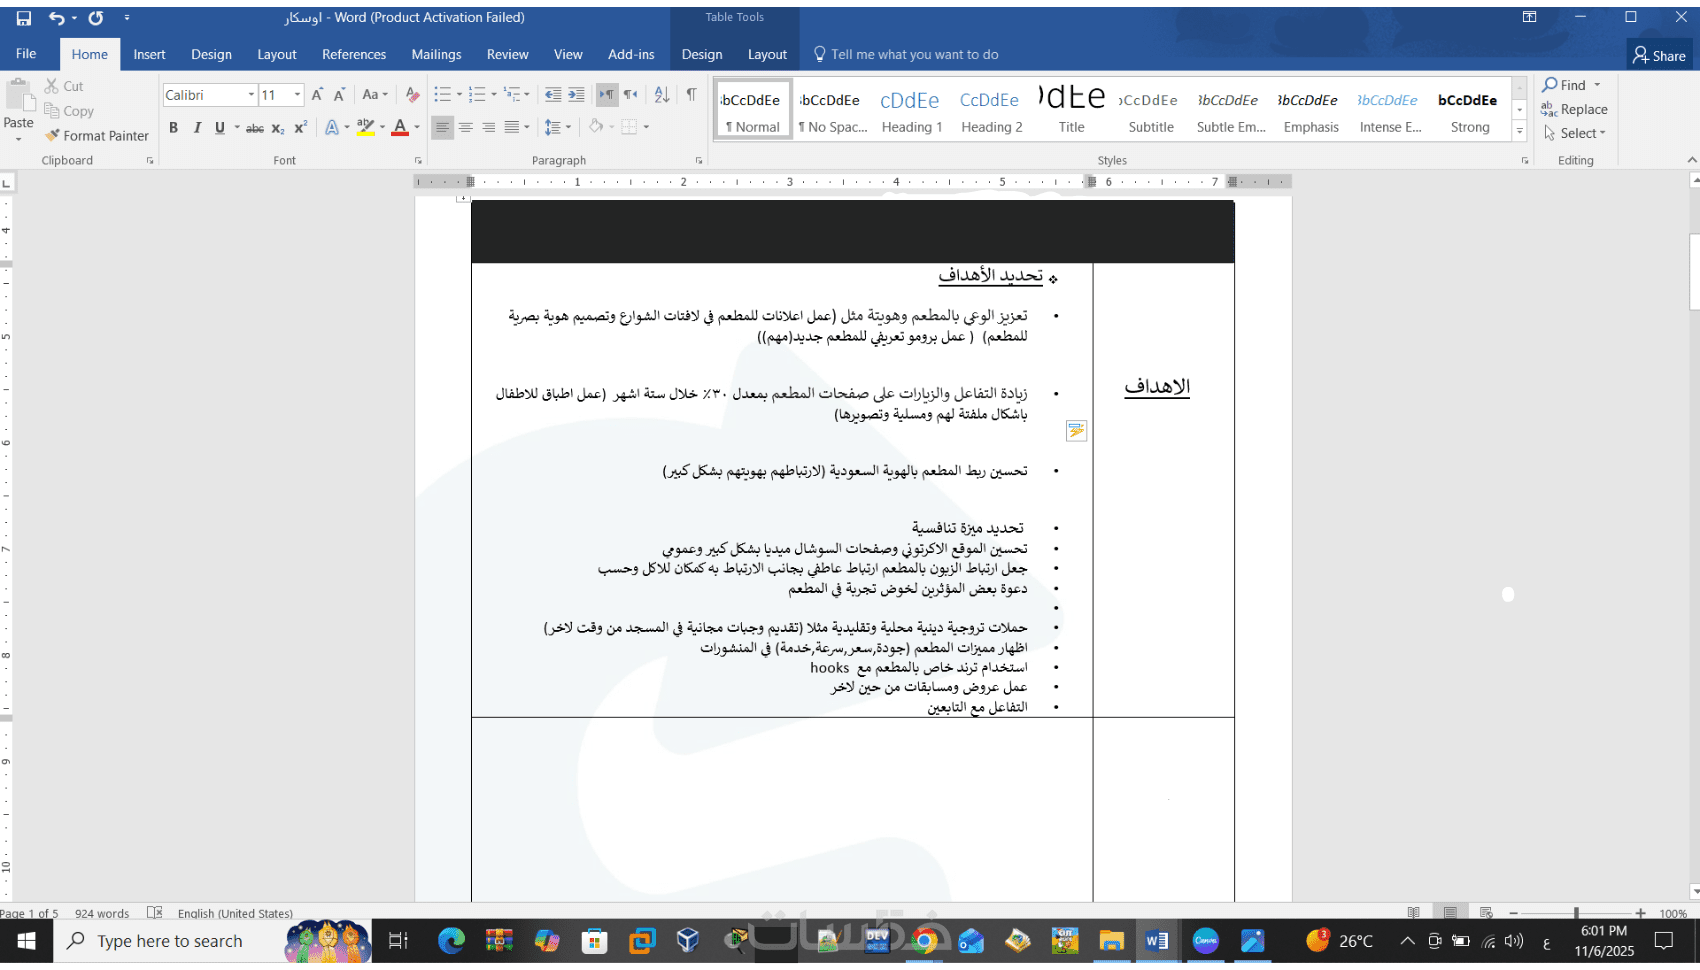Align text to the left

[x=442, y=127]
